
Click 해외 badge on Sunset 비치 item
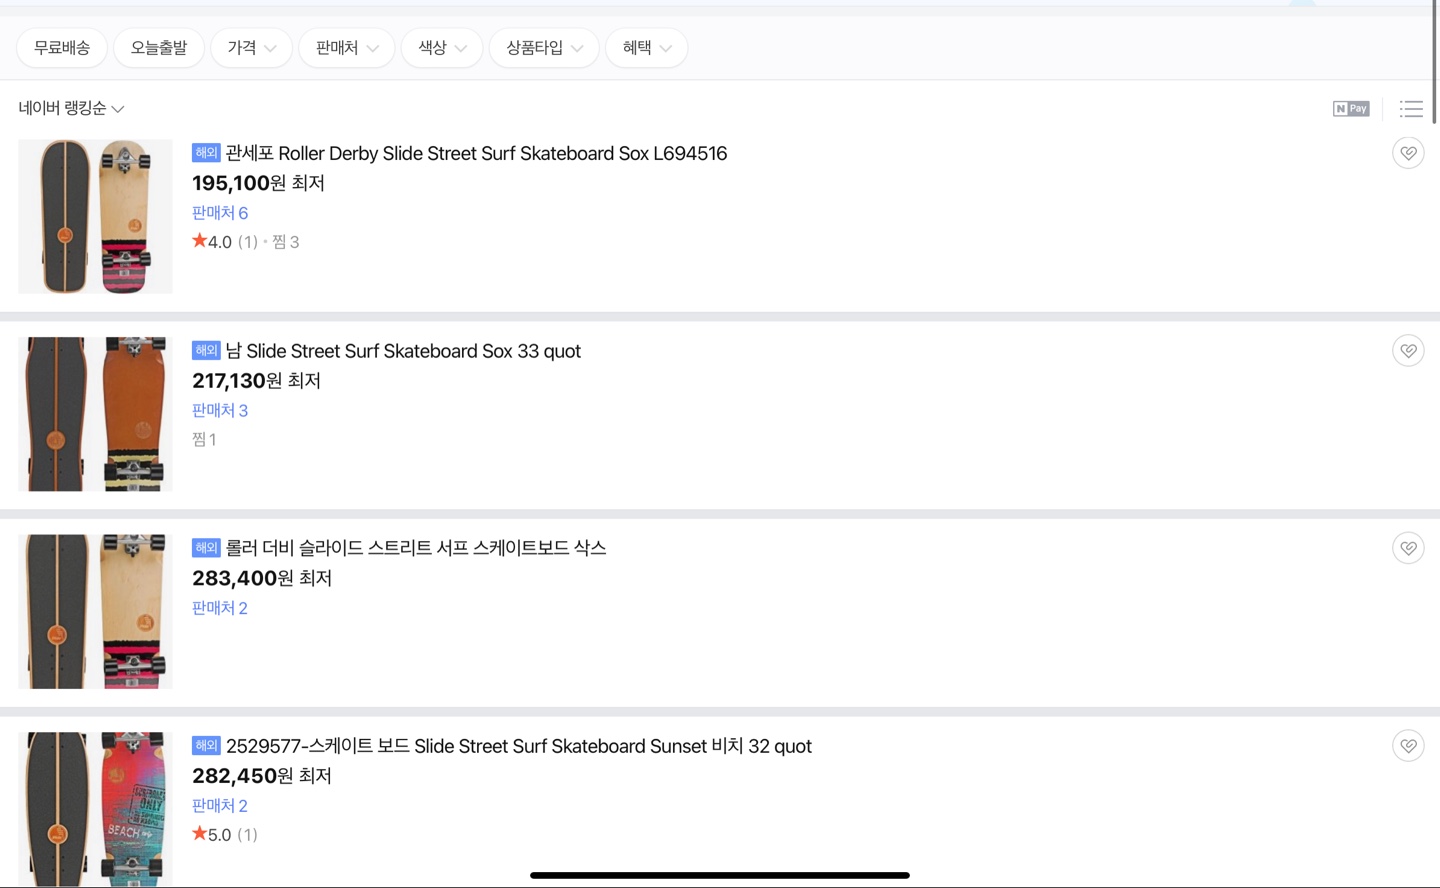coord(206,746)
